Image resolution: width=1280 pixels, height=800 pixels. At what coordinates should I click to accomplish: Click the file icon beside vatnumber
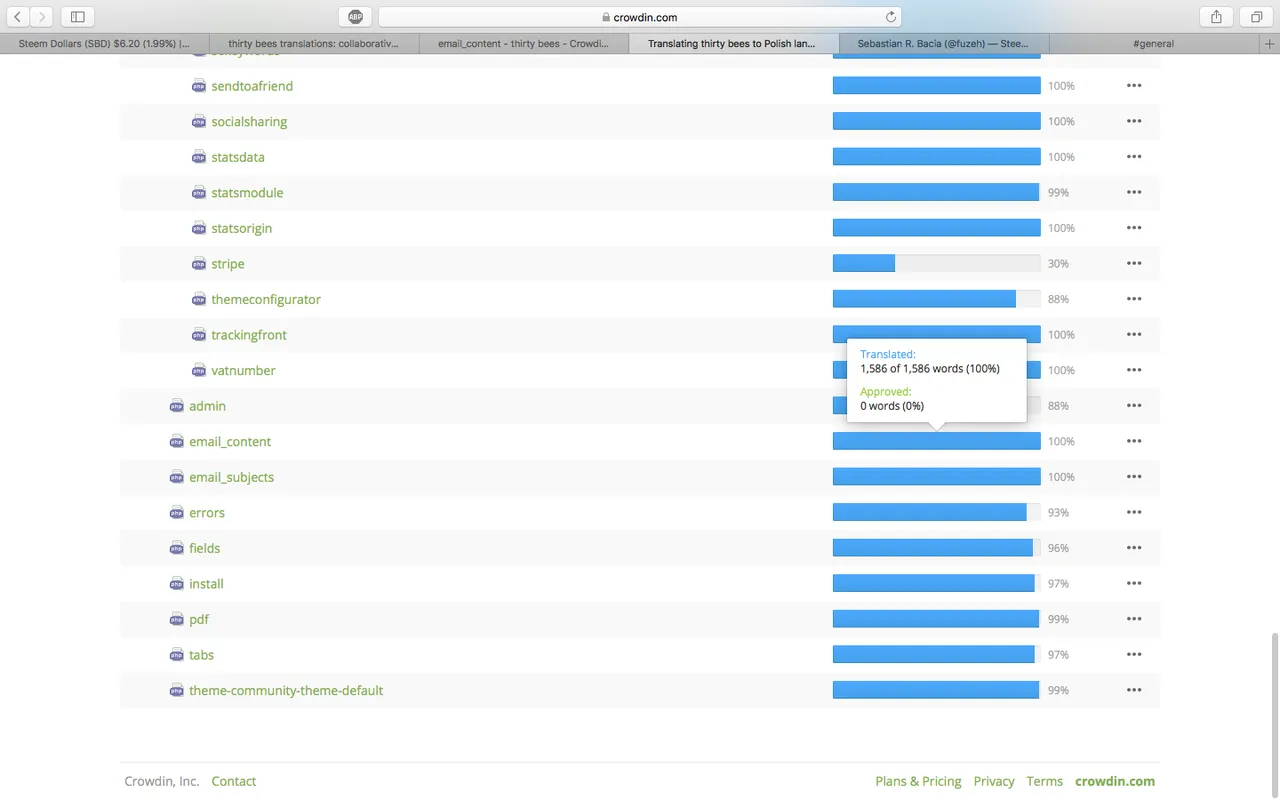pos(198,370)
